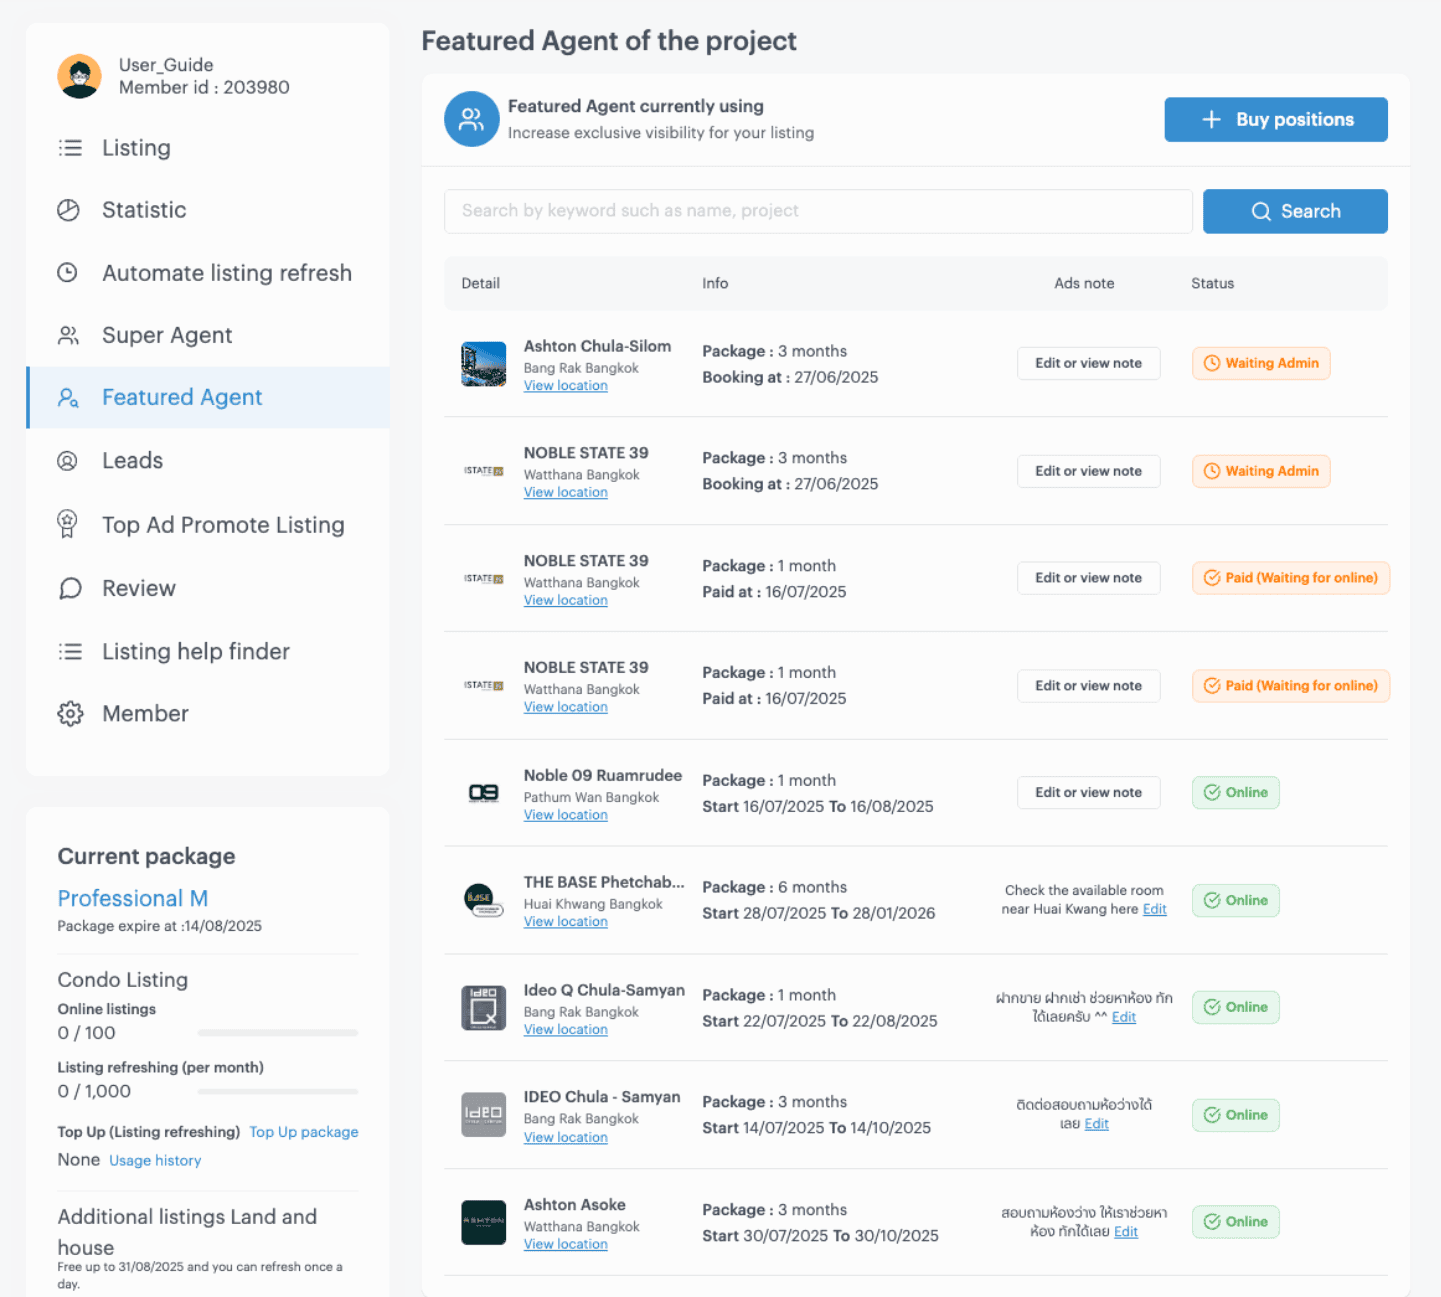Click Online status for Noble 09 Ruamrudee

point(1236,792)
